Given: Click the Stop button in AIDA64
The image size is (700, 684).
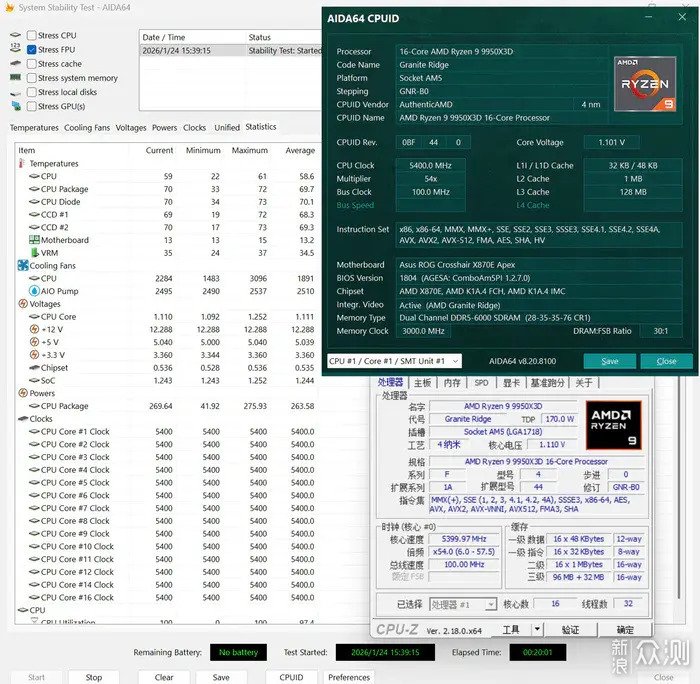Looking at the screenshot, I should coord(94,677).
